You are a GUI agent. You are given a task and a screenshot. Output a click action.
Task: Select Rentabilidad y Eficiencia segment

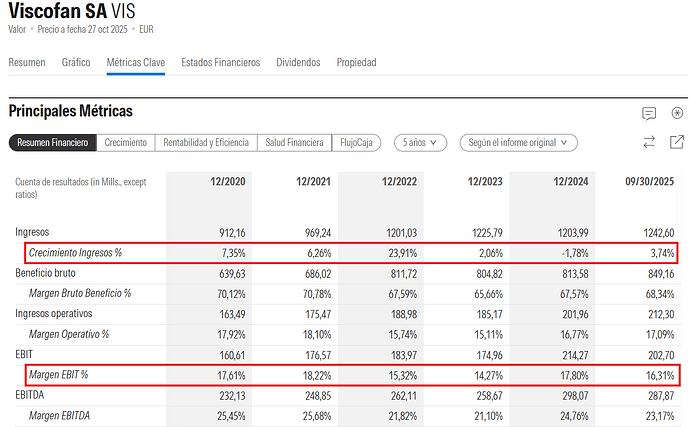[x=206, y=143]
